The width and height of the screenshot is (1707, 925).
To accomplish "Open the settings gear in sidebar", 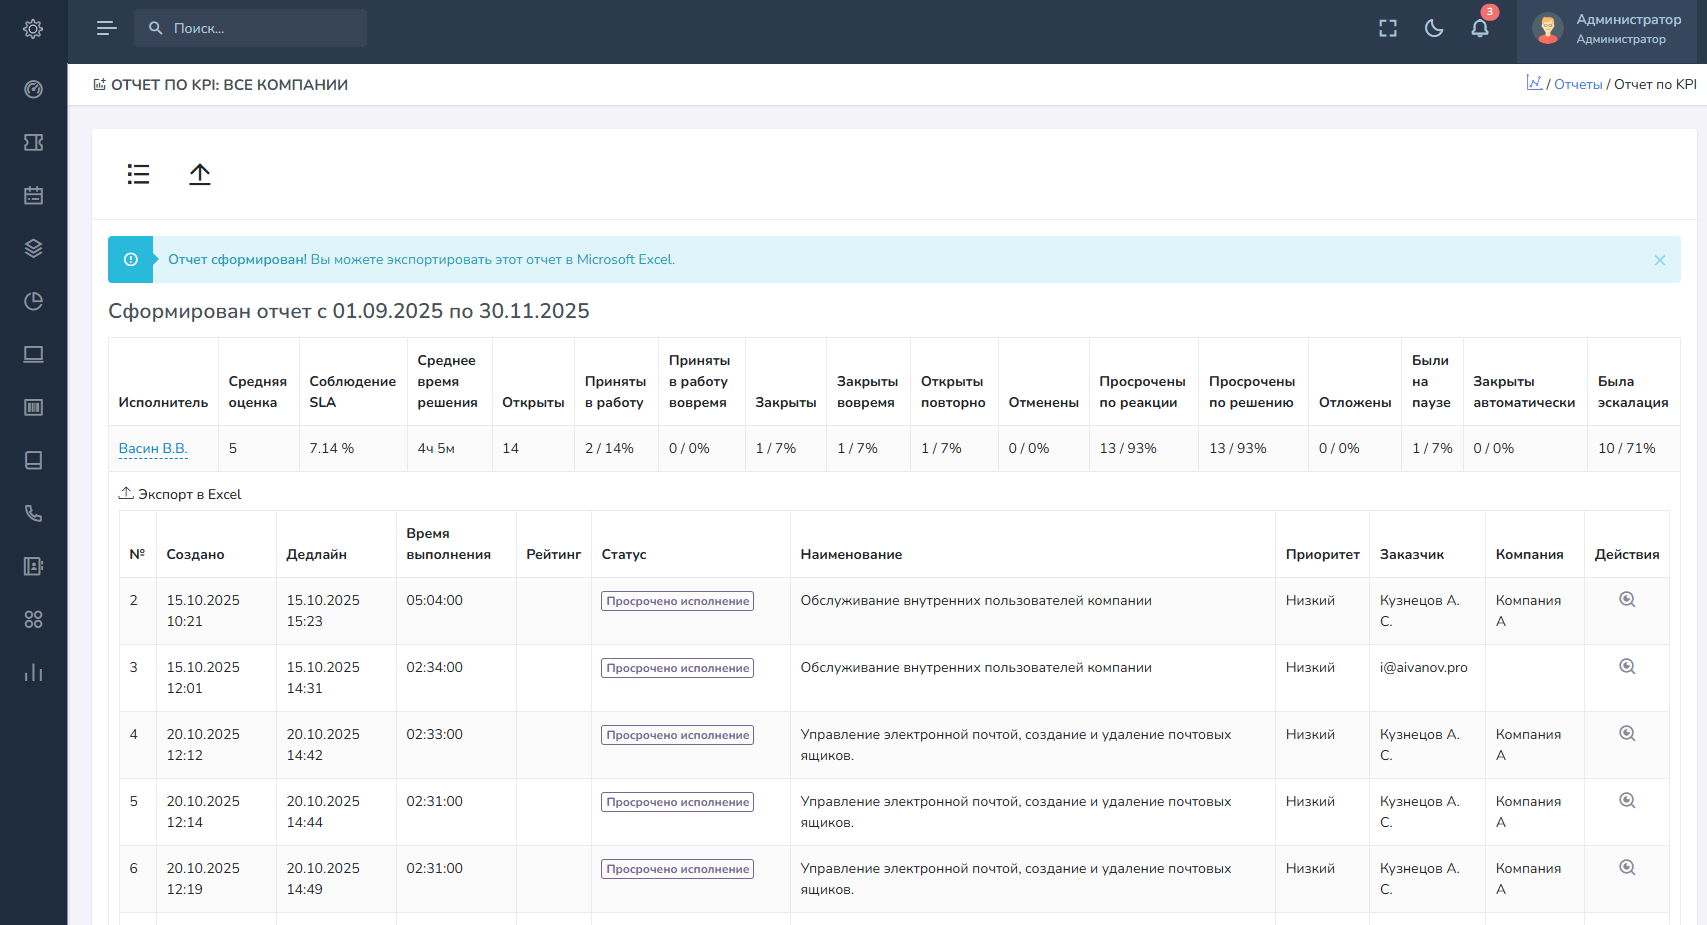I will [x=33, y=29].
